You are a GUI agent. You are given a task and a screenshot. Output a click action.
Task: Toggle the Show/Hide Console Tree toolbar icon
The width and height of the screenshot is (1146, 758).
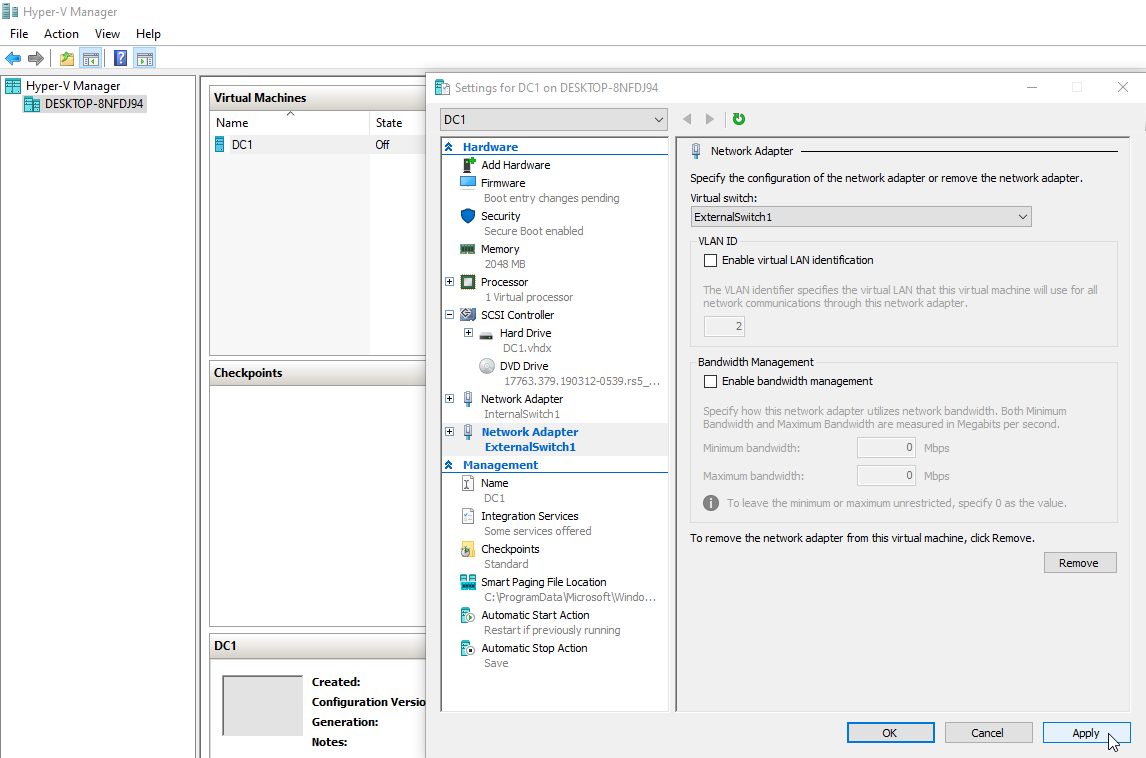91,58
